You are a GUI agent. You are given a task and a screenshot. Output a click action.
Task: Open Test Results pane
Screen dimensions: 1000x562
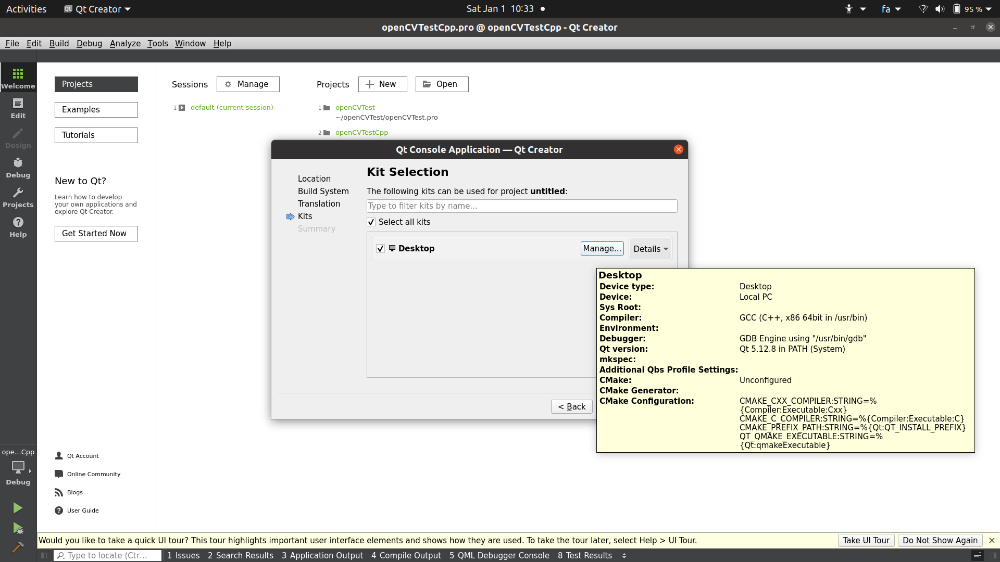coord(585,556)
